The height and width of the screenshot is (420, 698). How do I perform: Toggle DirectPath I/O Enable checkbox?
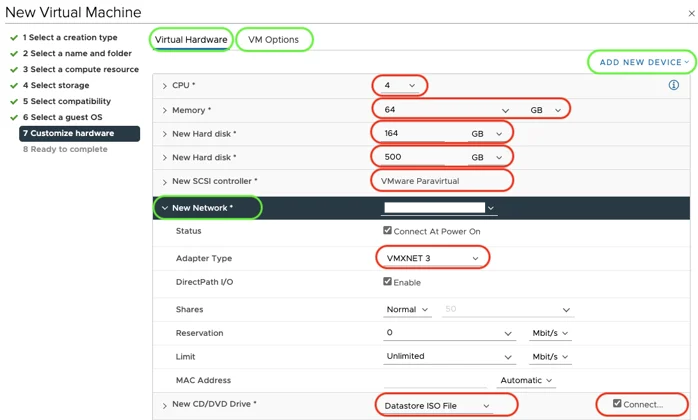388,283
